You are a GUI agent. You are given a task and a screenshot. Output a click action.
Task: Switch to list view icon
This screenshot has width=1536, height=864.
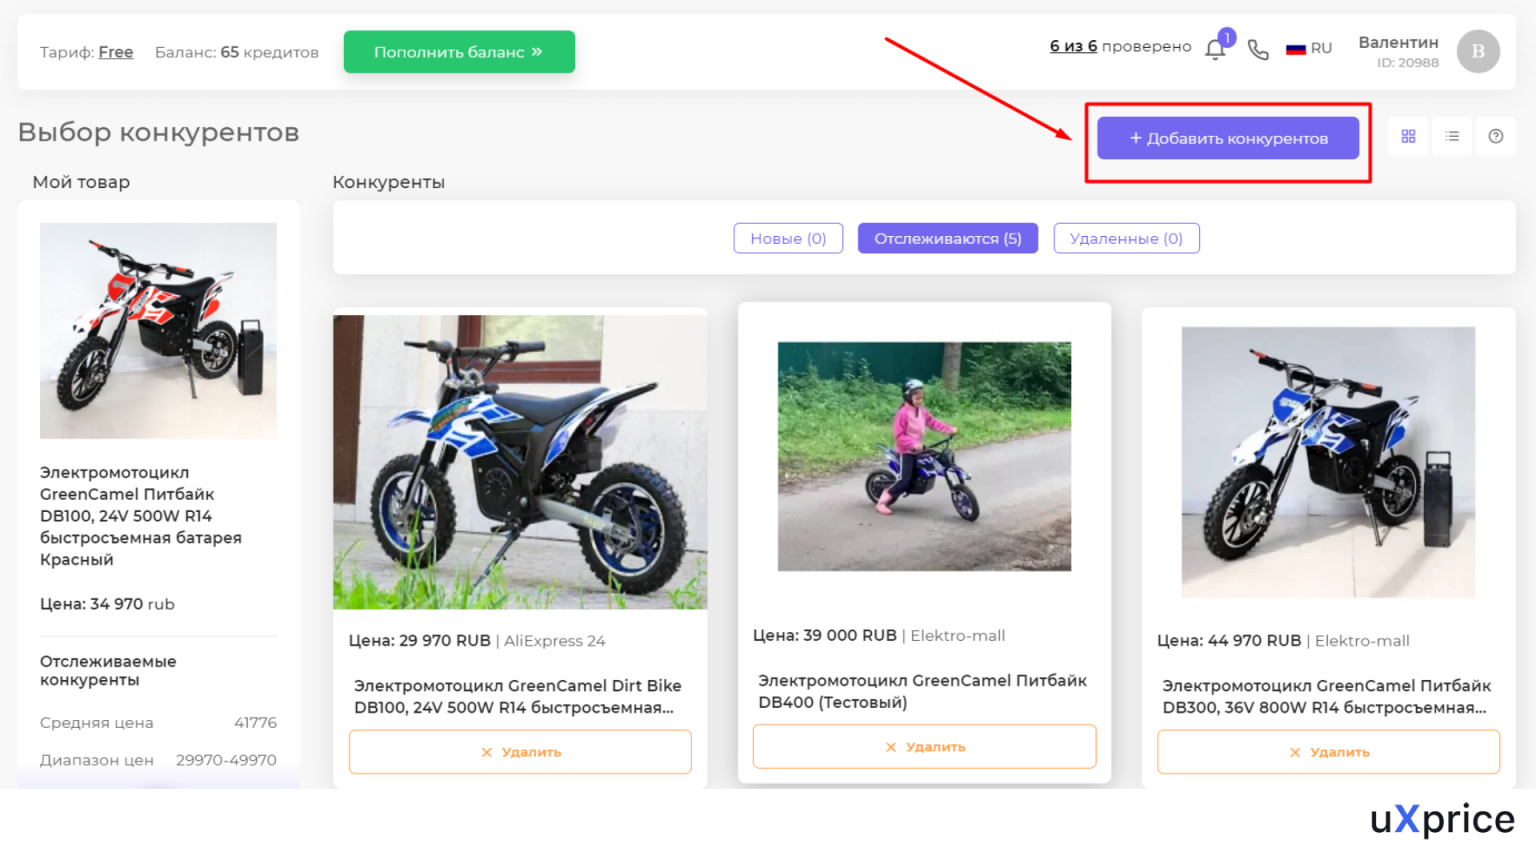1452,136
